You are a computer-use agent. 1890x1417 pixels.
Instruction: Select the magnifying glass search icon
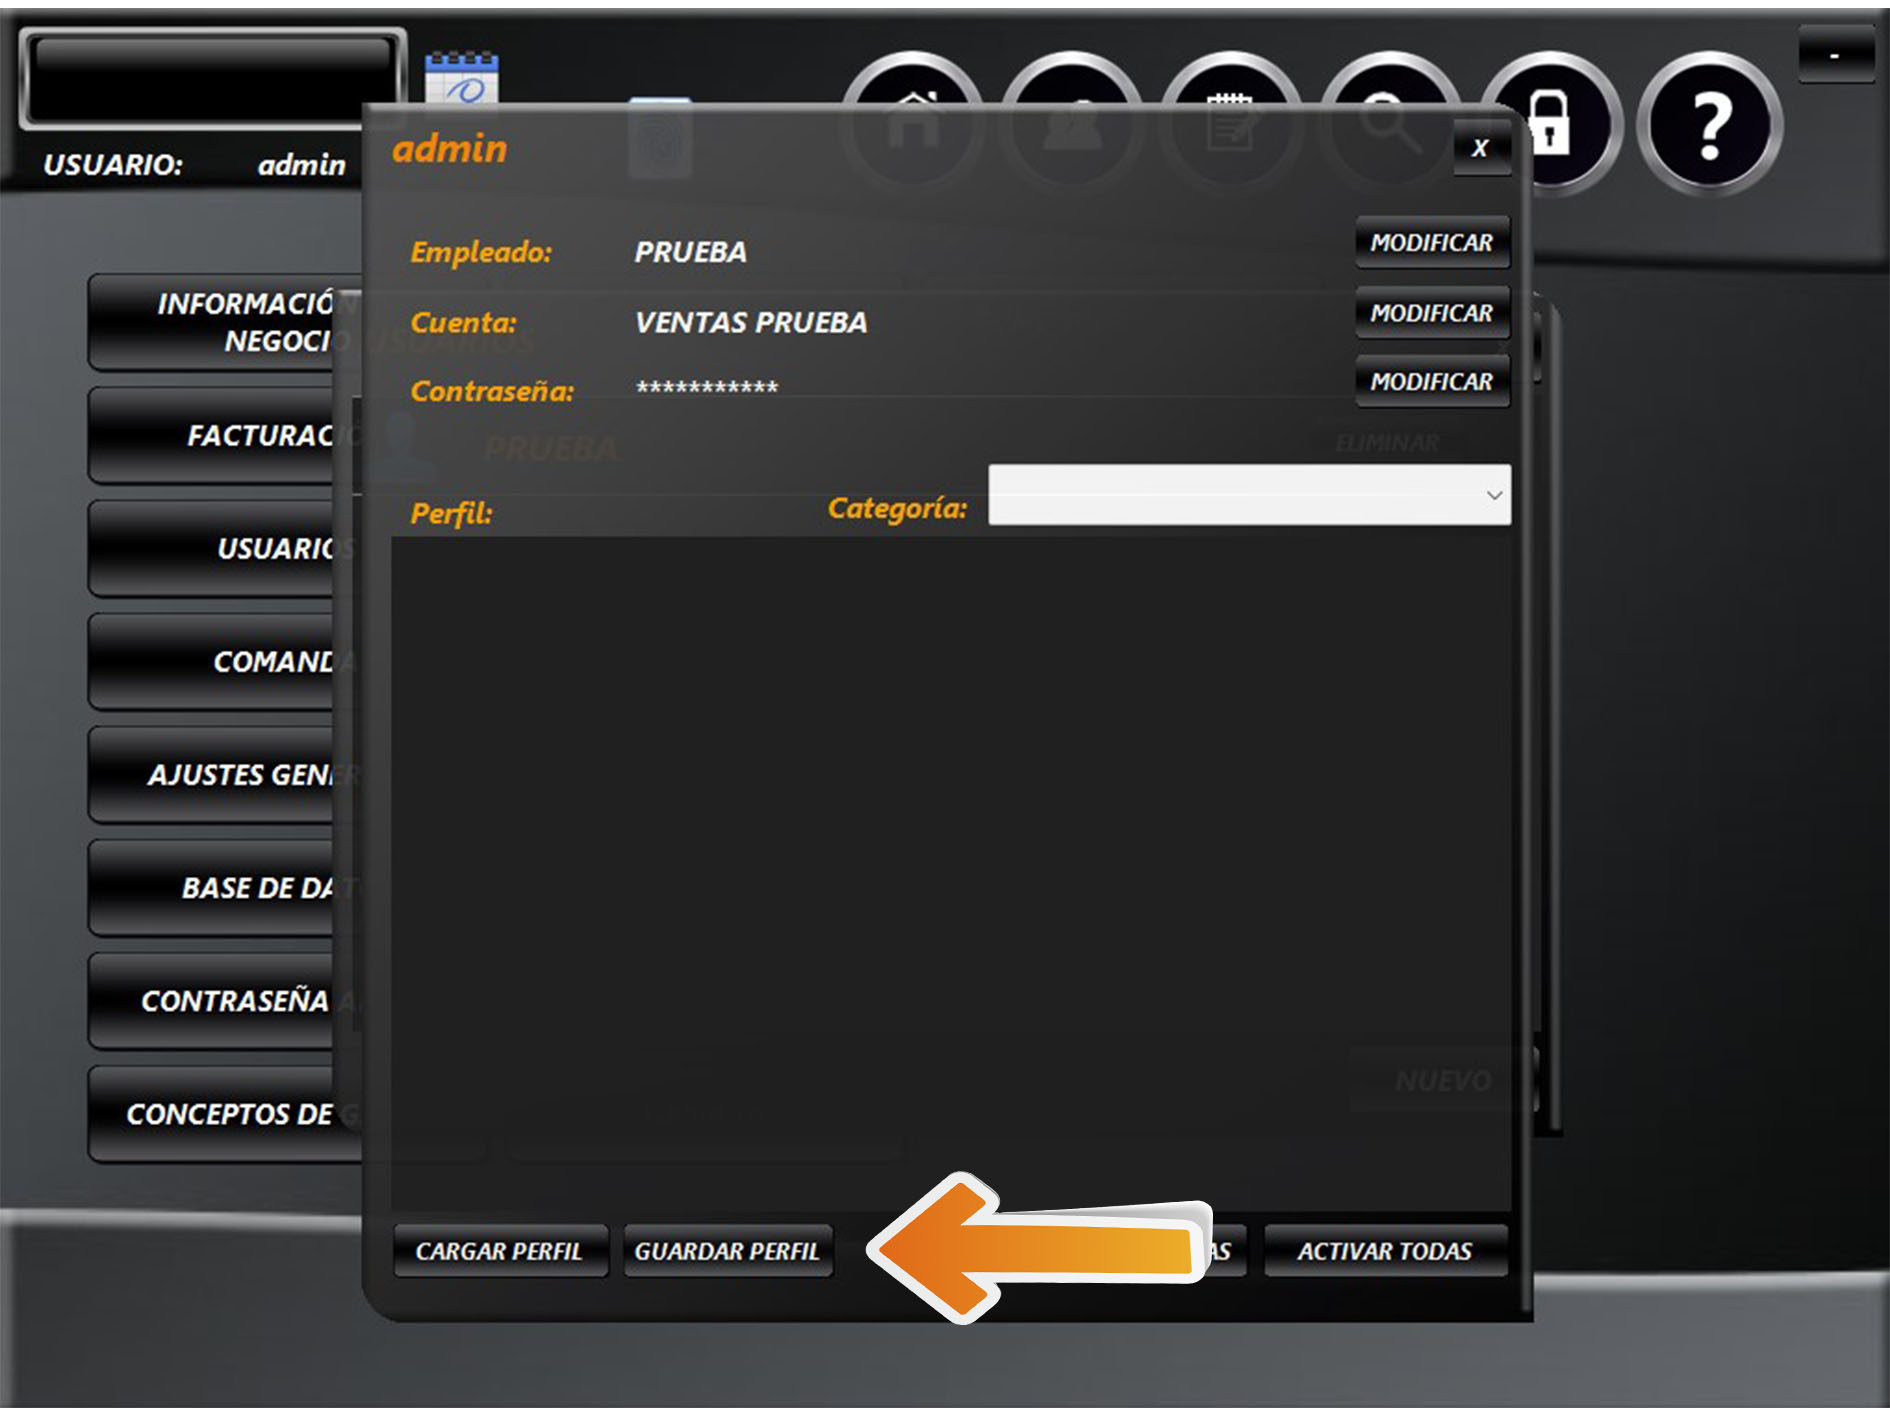pos(1389,80)
